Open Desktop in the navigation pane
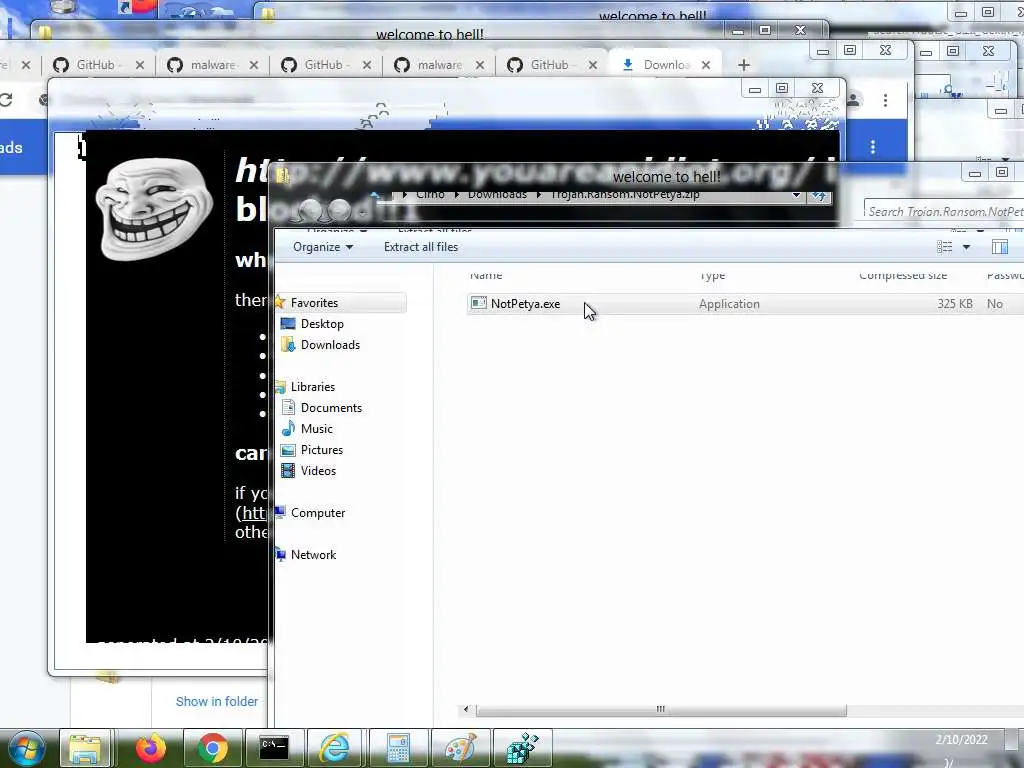1024x768 pixels. [x=322, y=324]
